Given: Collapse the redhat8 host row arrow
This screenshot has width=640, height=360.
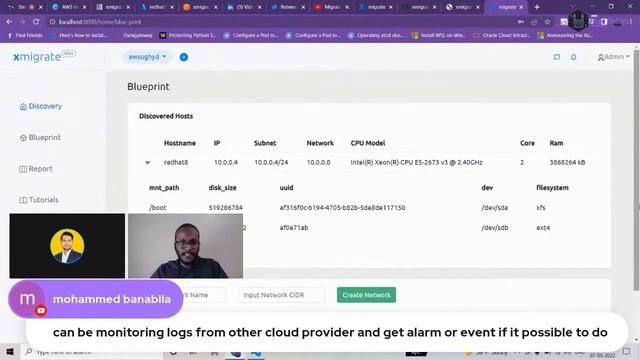Looking at the screenshot, I should (x=148, y=162).
